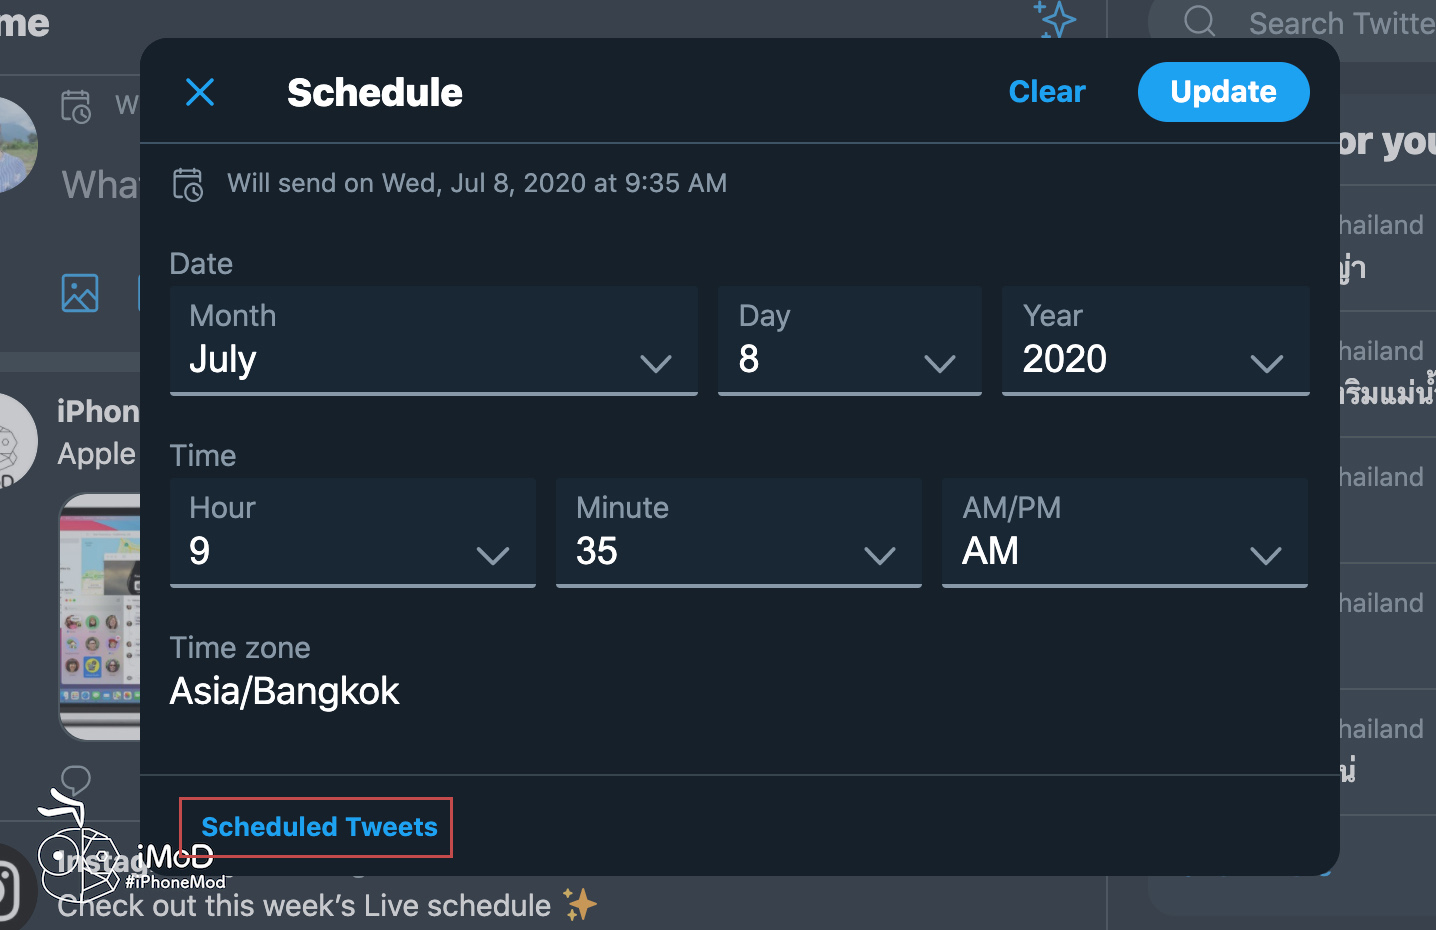This screenshot has width=1436, height=930.
Task: Open Scheduled Tweets
Action: pos(319,826)
